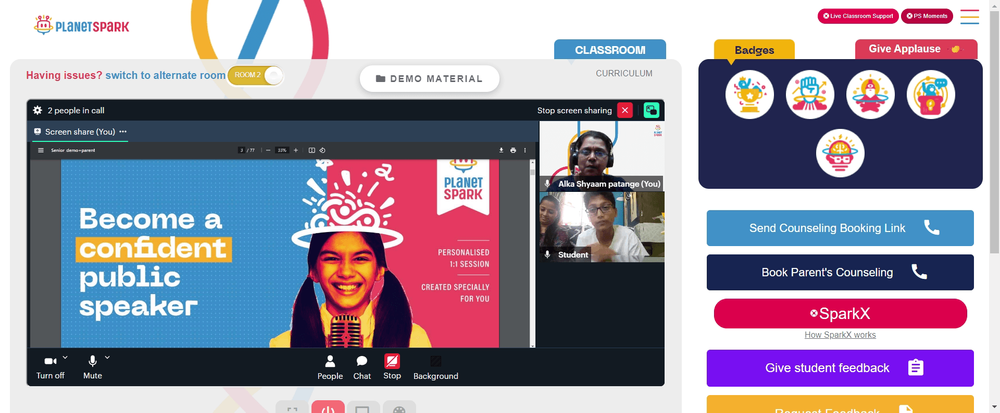Award the raised fist badge
Viewport: 1000px width, 413px height.
pyautogui.click(x=810, y=94)
